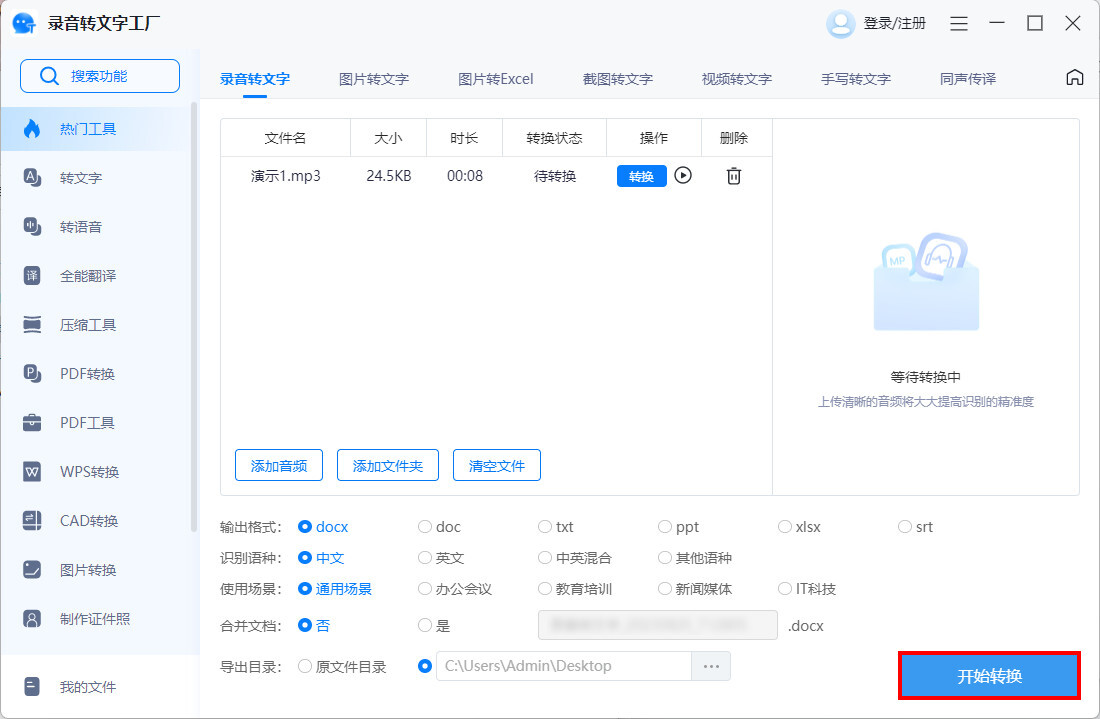Click the 我的文件 sidebar icon

point(32,686)
